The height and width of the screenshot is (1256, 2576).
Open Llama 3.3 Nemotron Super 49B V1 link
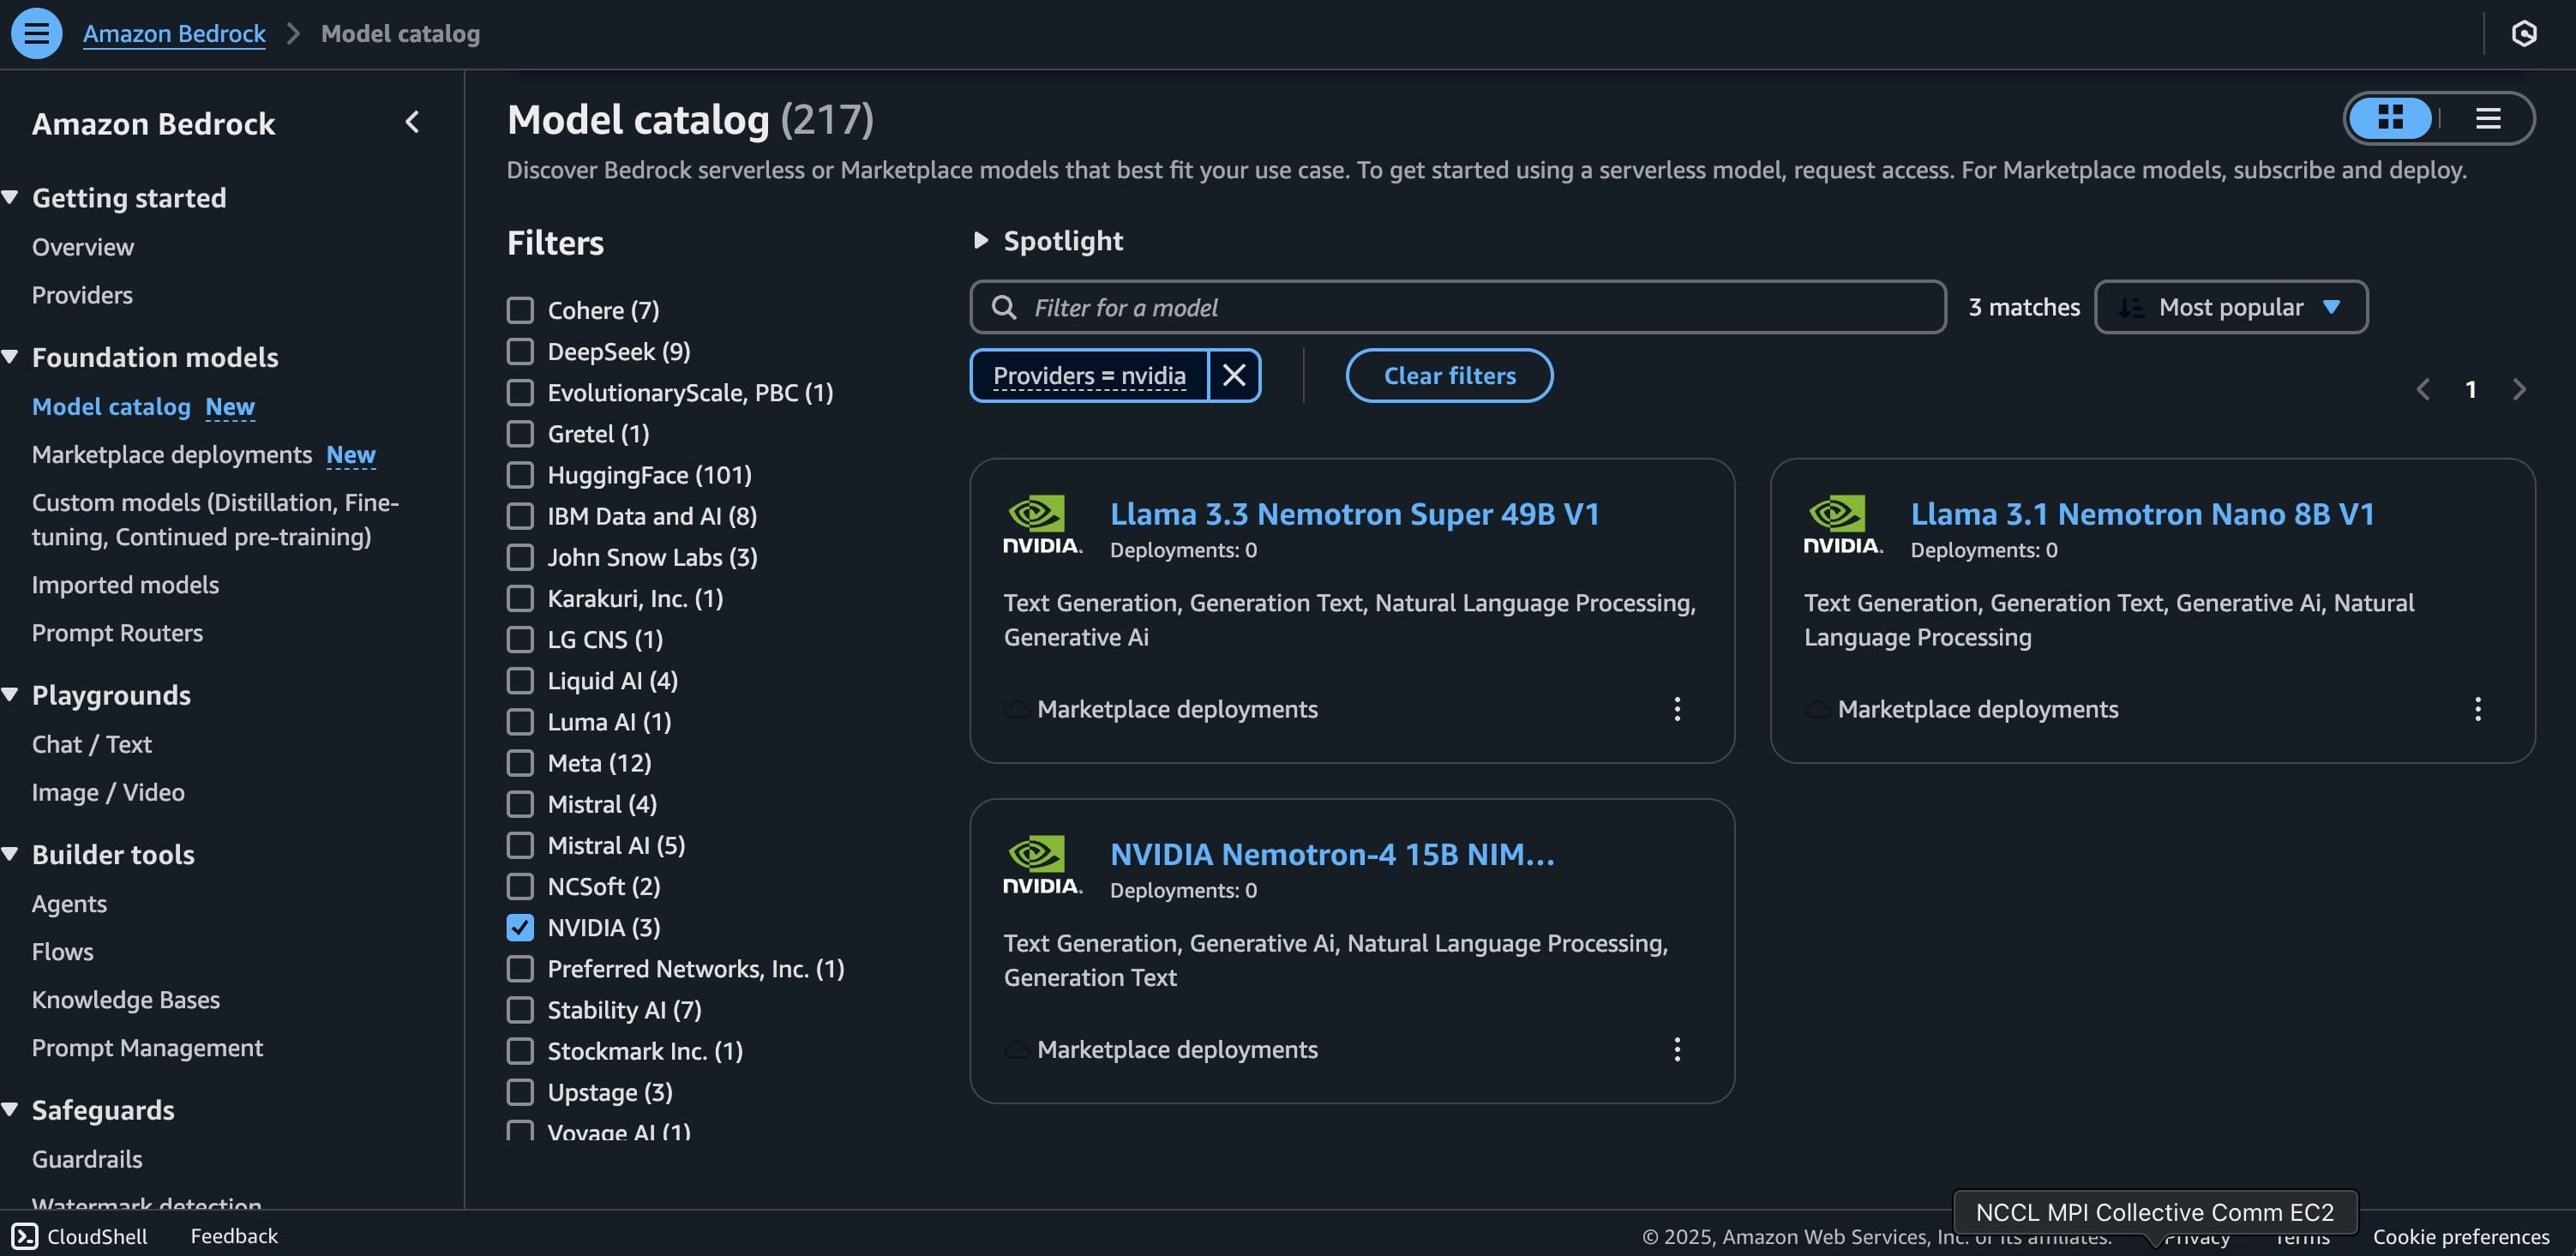[1354, 514]
